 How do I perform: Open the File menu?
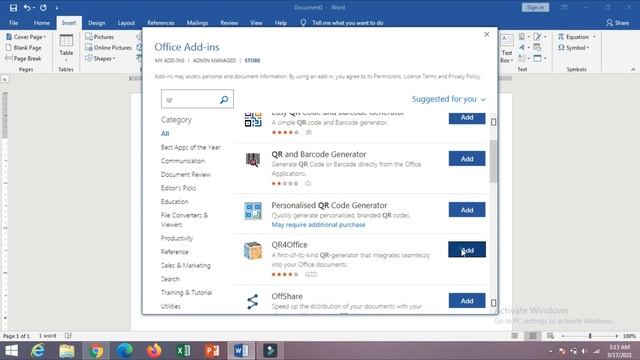[13, 23]
